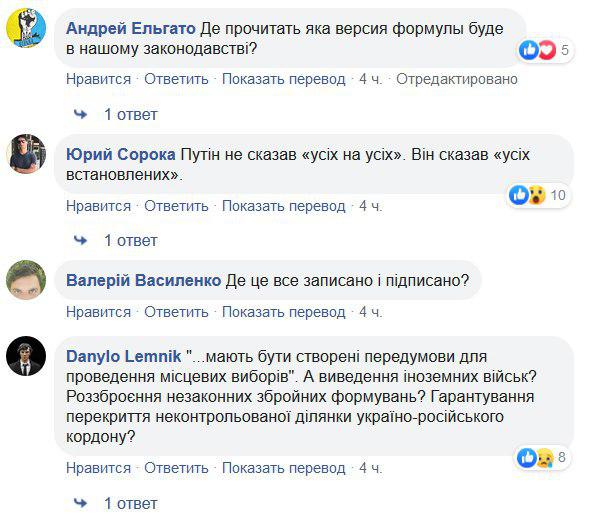Click Danylo Lemnik's profile avatar
The width and height of the screenshot is (615, 518).
click(x=27, y=356)
